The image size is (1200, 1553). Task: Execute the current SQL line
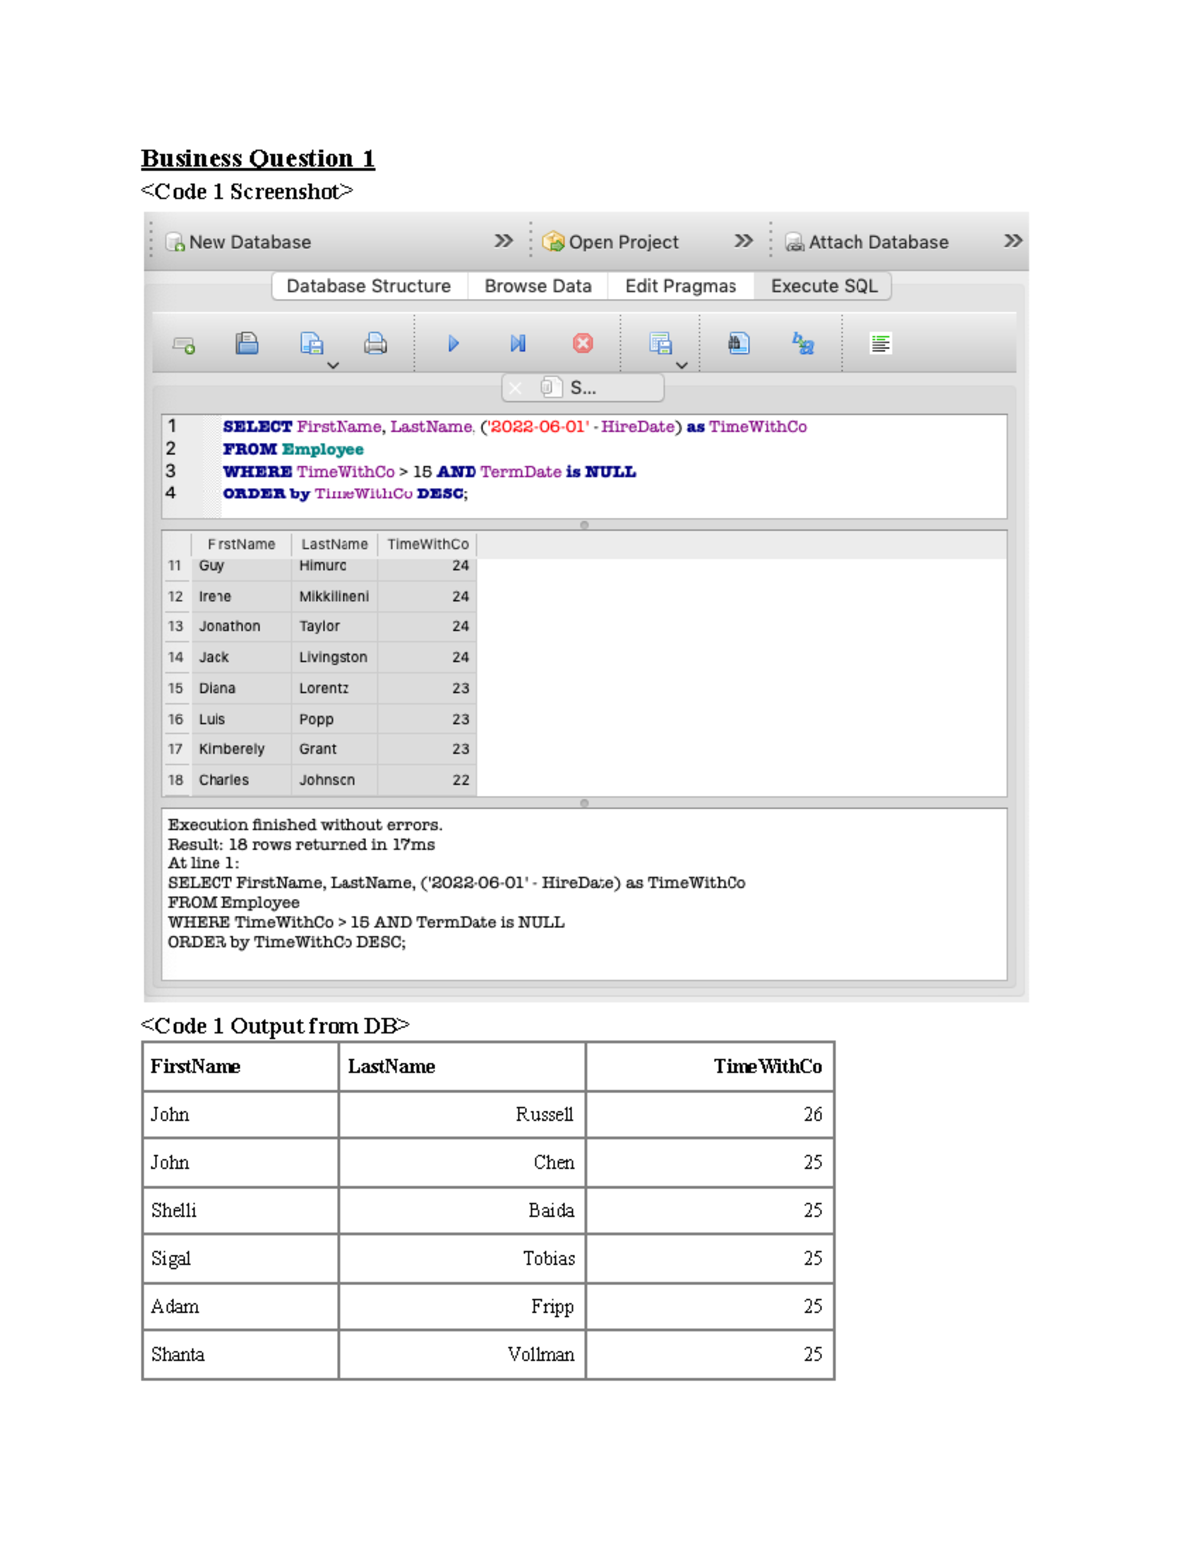pyautogui.click(x=517, y=343)
